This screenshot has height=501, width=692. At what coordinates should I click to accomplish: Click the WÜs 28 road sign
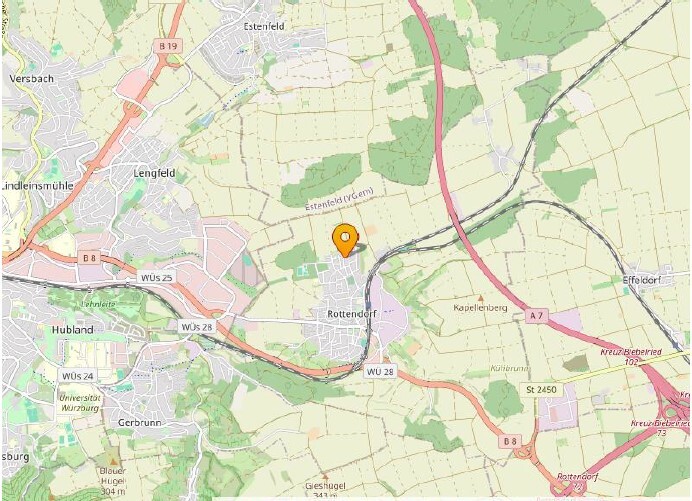(197, 327)
